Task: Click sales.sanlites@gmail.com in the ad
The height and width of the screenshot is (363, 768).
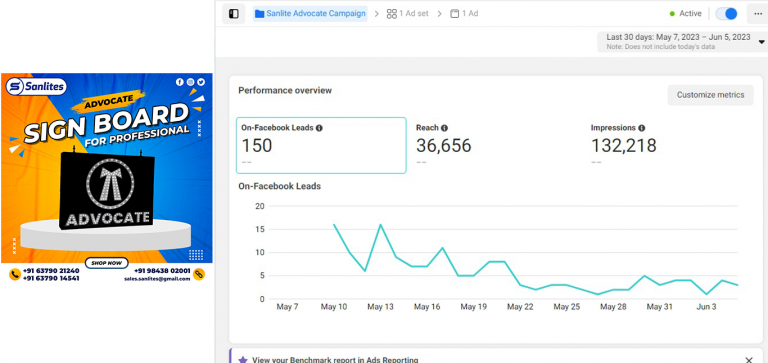Action: (157, 279)
